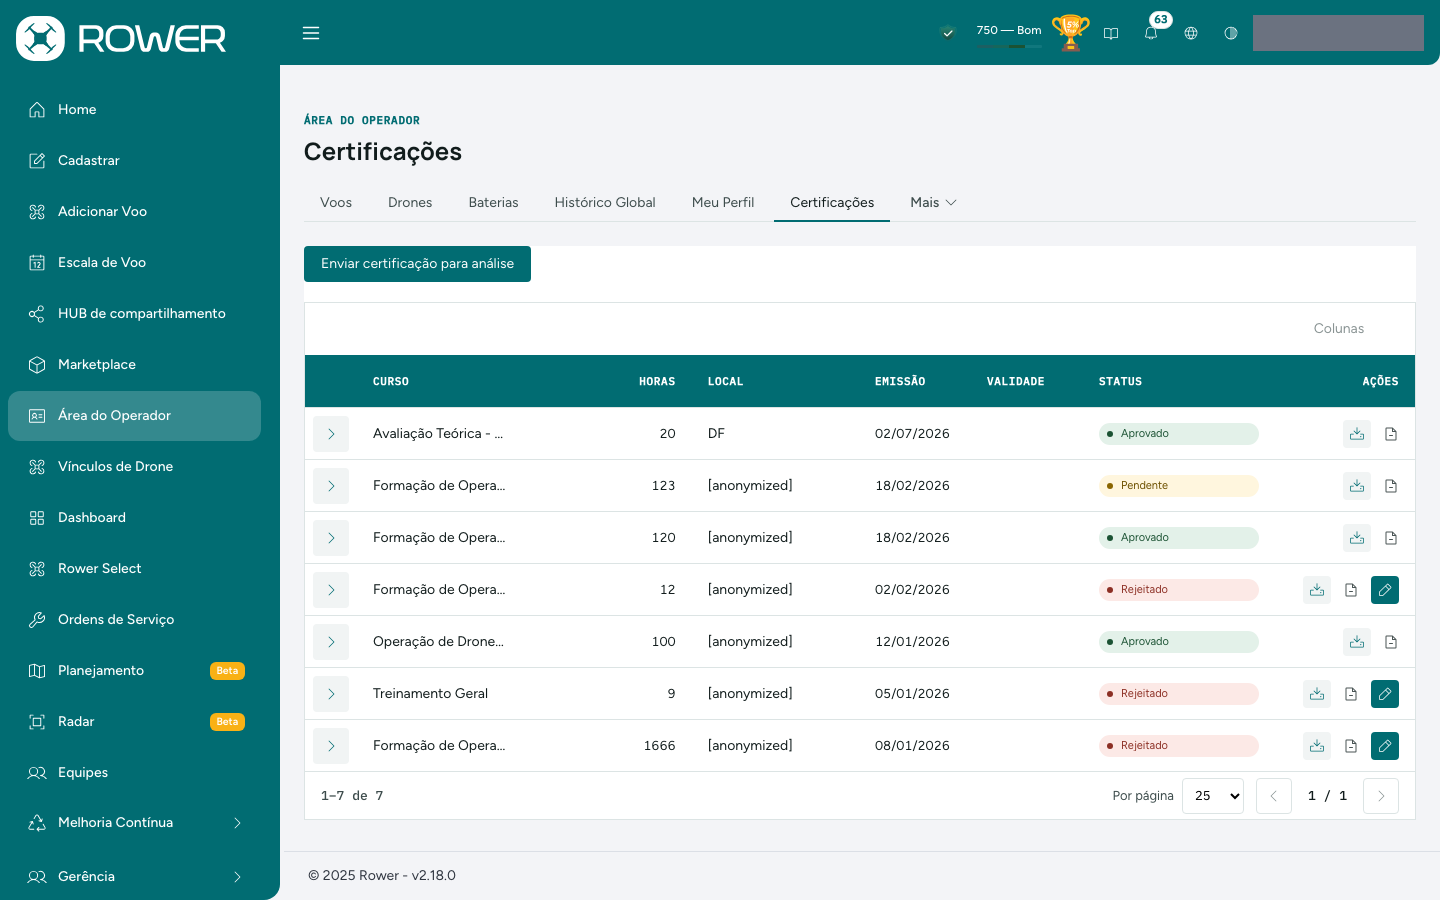Open the book documentation icon
Viewport: 1440px width, 900px height.
coord(1111,33)
